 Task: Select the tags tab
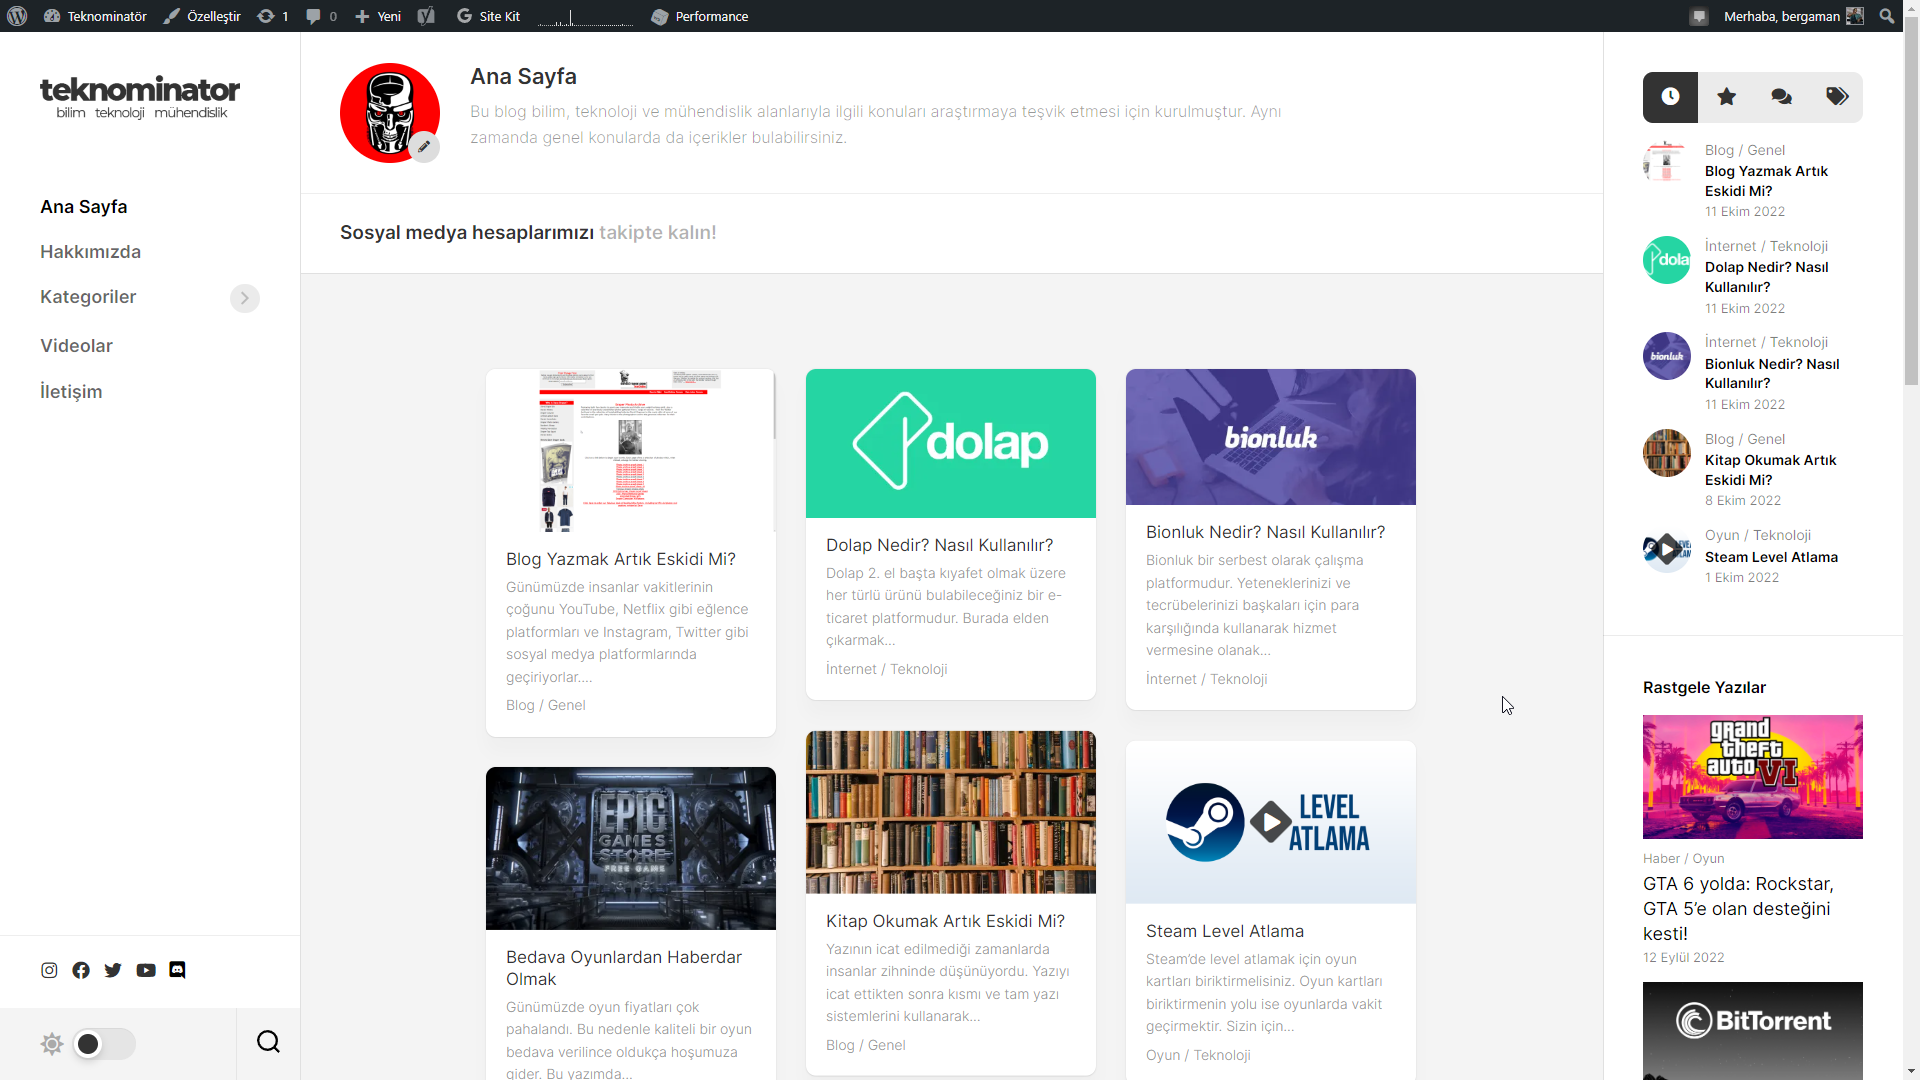(1836, 97)
